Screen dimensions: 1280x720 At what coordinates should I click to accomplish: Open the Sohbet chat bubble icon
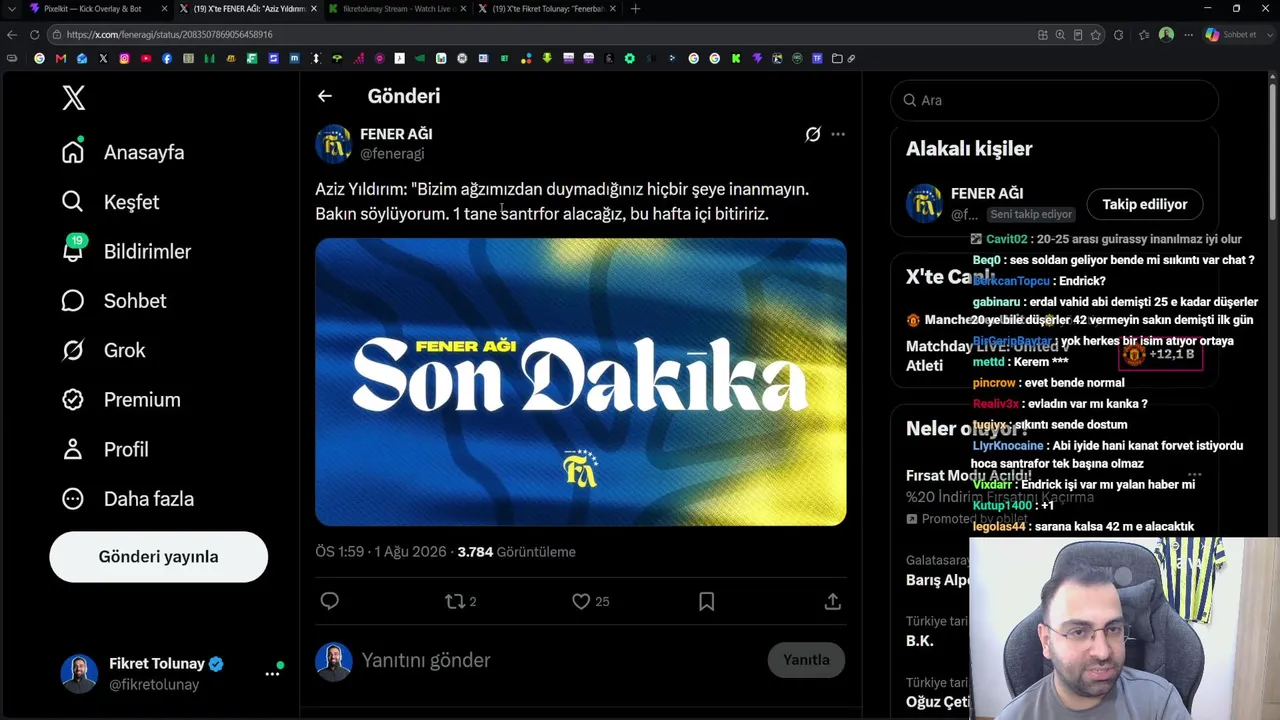coord(72,301)
